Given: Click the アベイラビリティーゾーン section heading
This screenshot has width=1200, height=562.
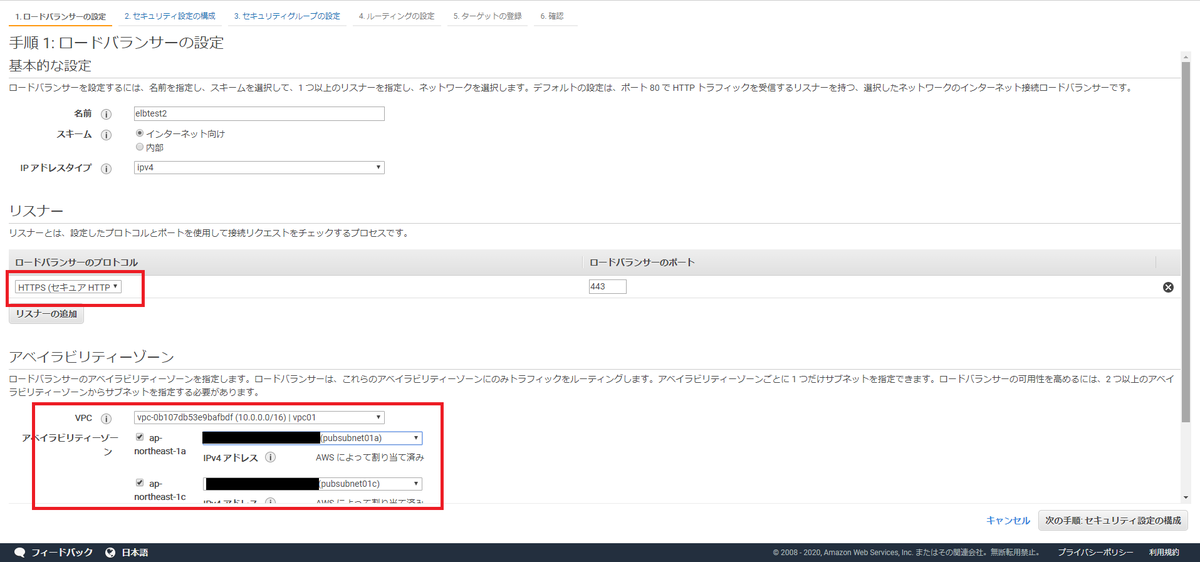Looking at the screenshot, I should tap(92, 356).
